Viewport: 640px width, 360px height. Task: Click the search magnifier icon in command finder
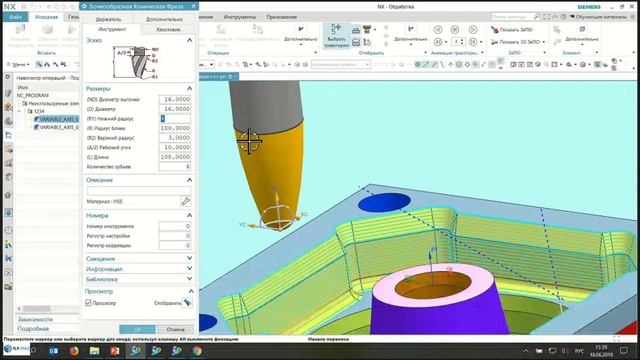point(536,17)
